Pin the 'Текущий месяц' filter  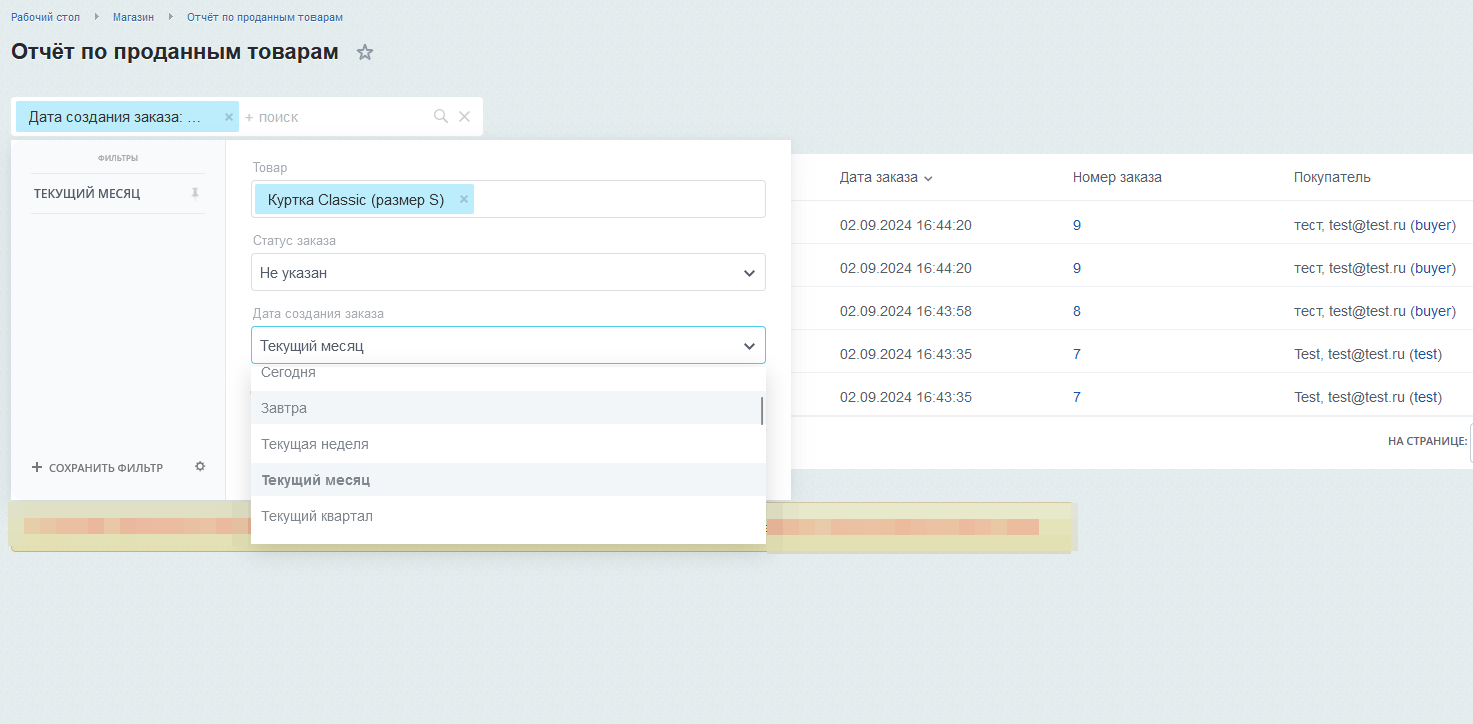click(x=195, y=193)
